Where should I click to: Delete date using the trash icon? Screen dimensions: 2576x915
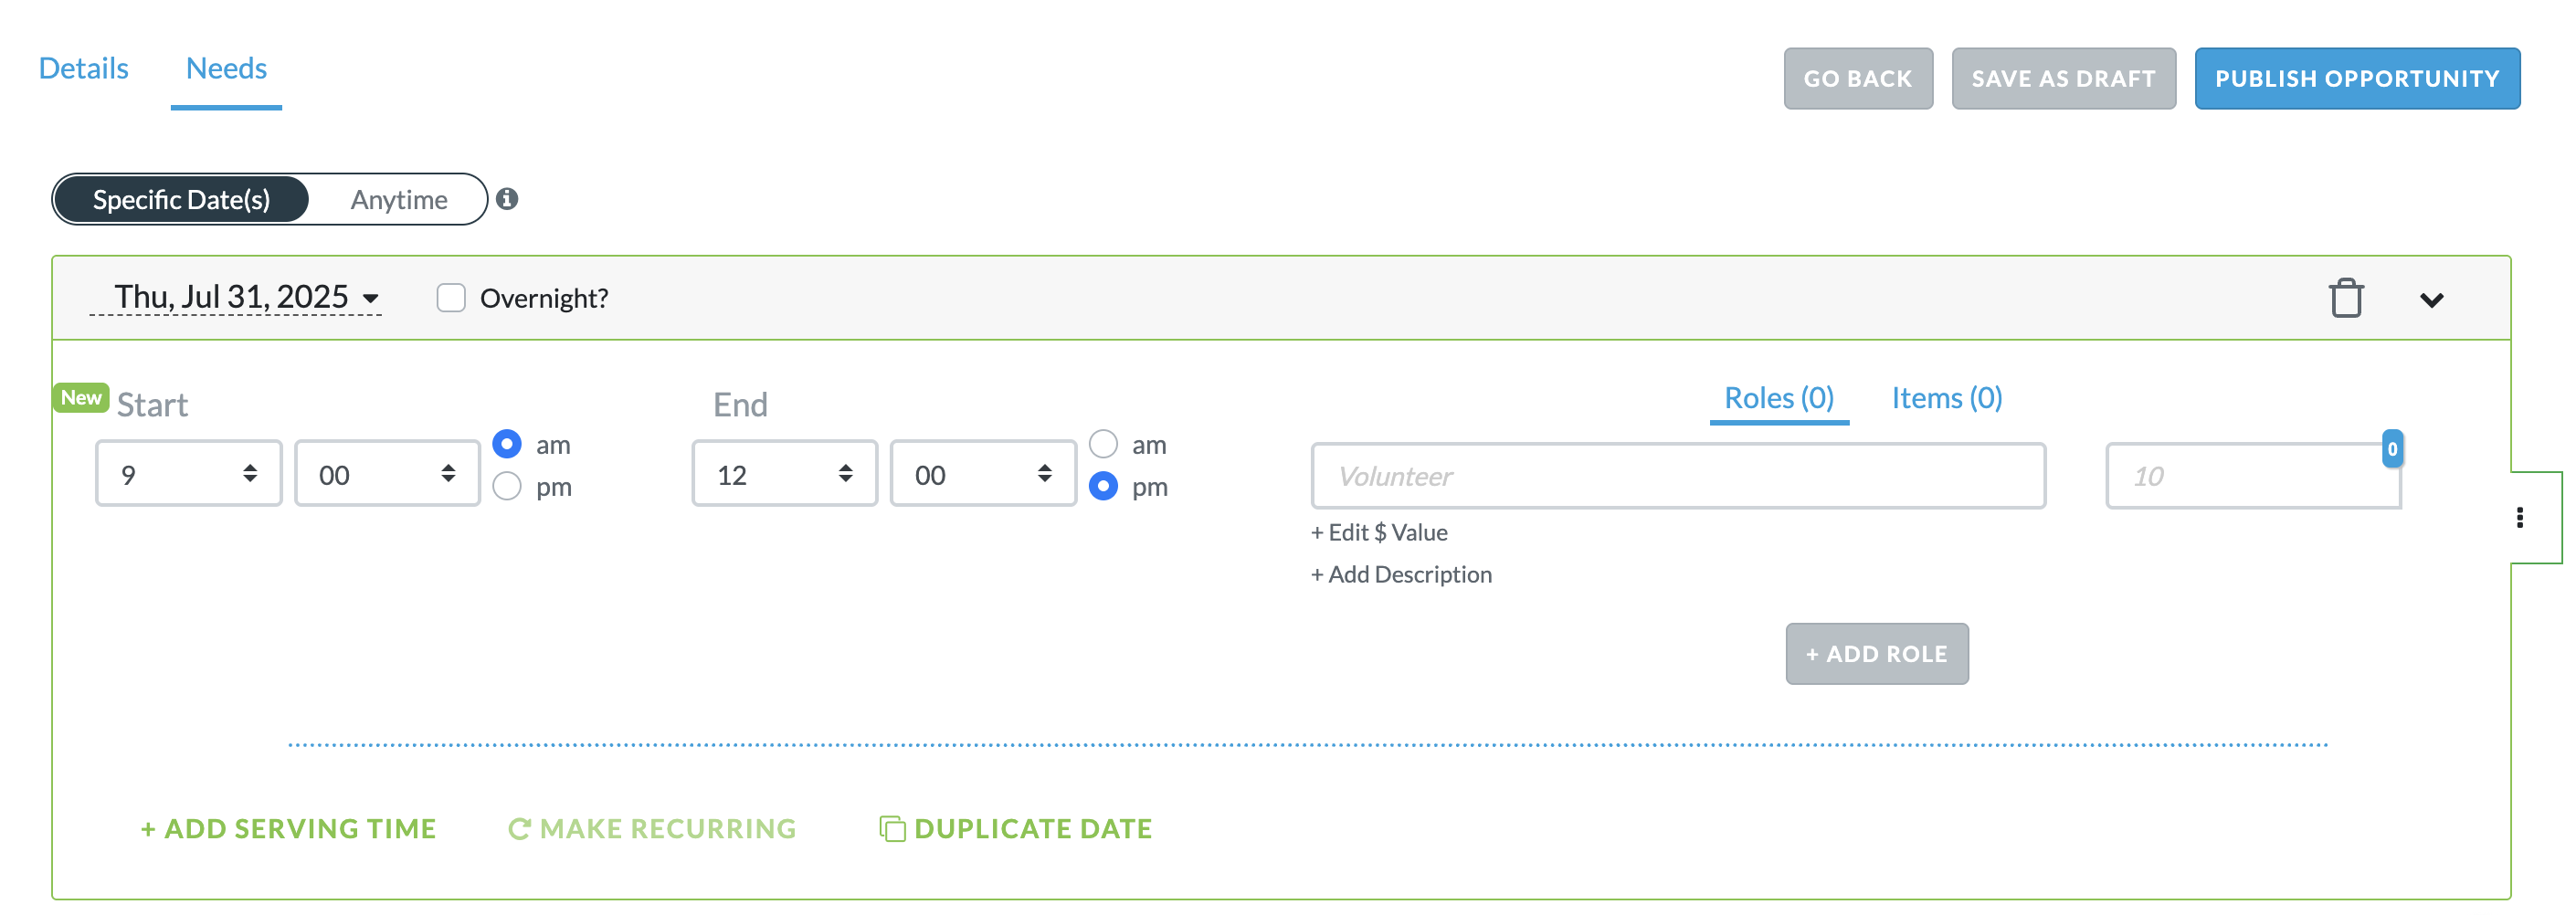(x=2345, y=298)
